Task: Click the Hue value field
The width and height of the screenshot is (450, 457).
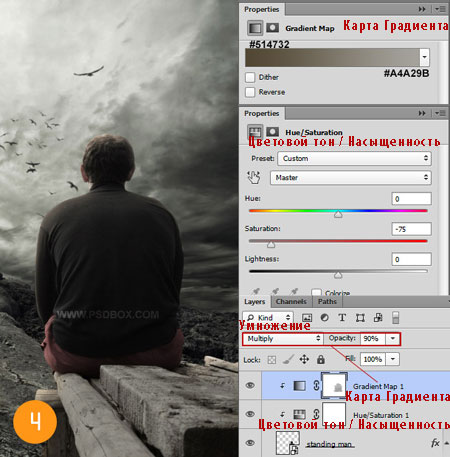Action: tap(411, 199)
